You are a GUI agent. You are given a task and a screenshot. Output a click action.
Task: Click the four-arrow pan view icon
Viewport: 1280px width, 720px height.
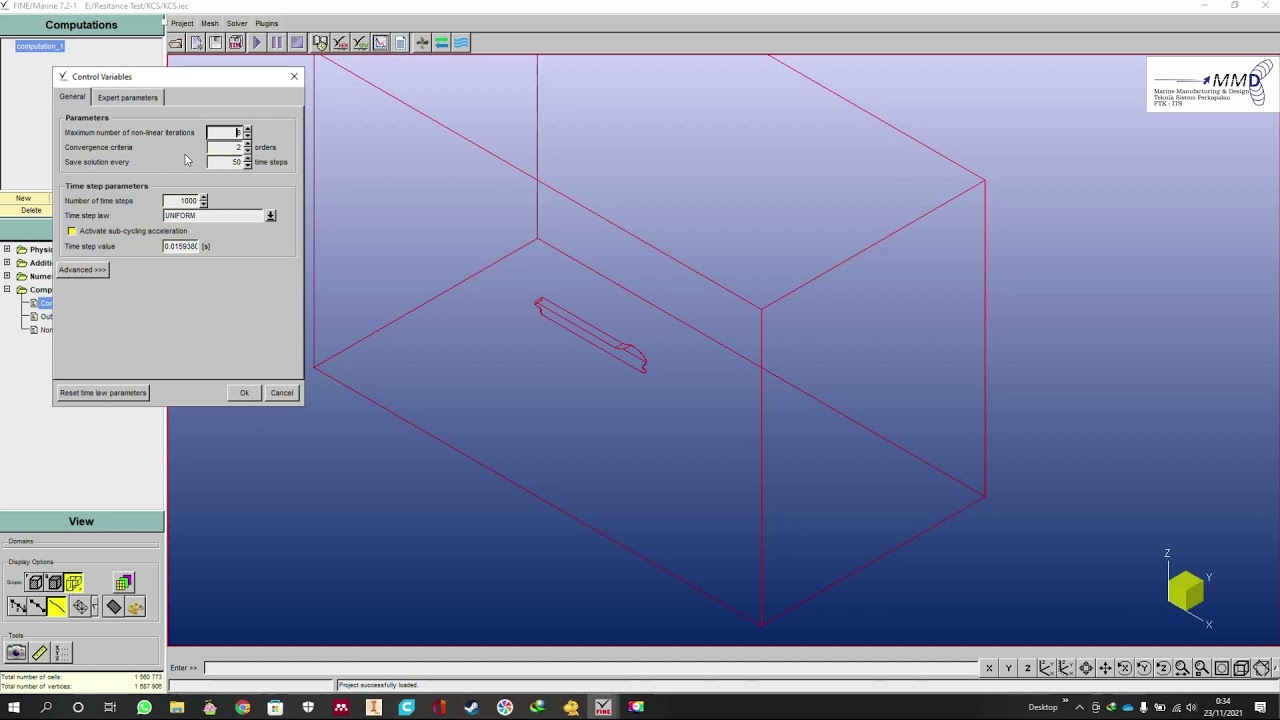(1105, 668)
